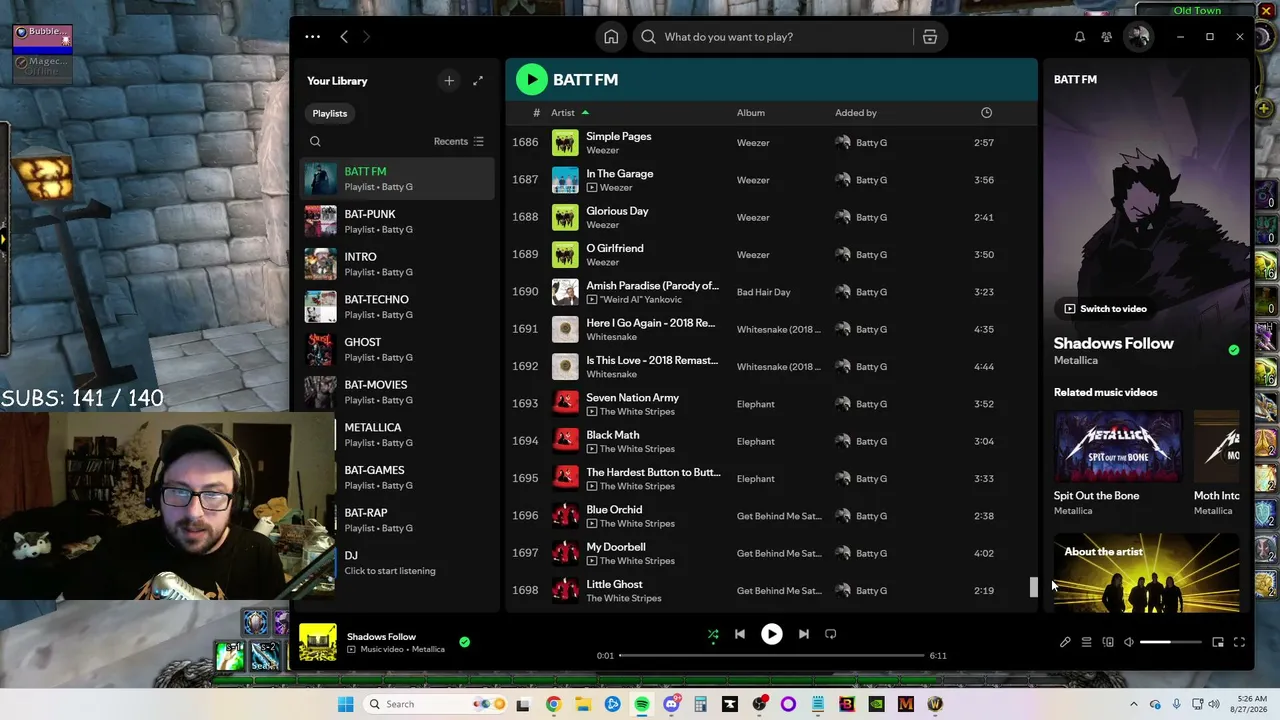
Task: Open the What's New notifications bell
Action: tap(1080, 37)
